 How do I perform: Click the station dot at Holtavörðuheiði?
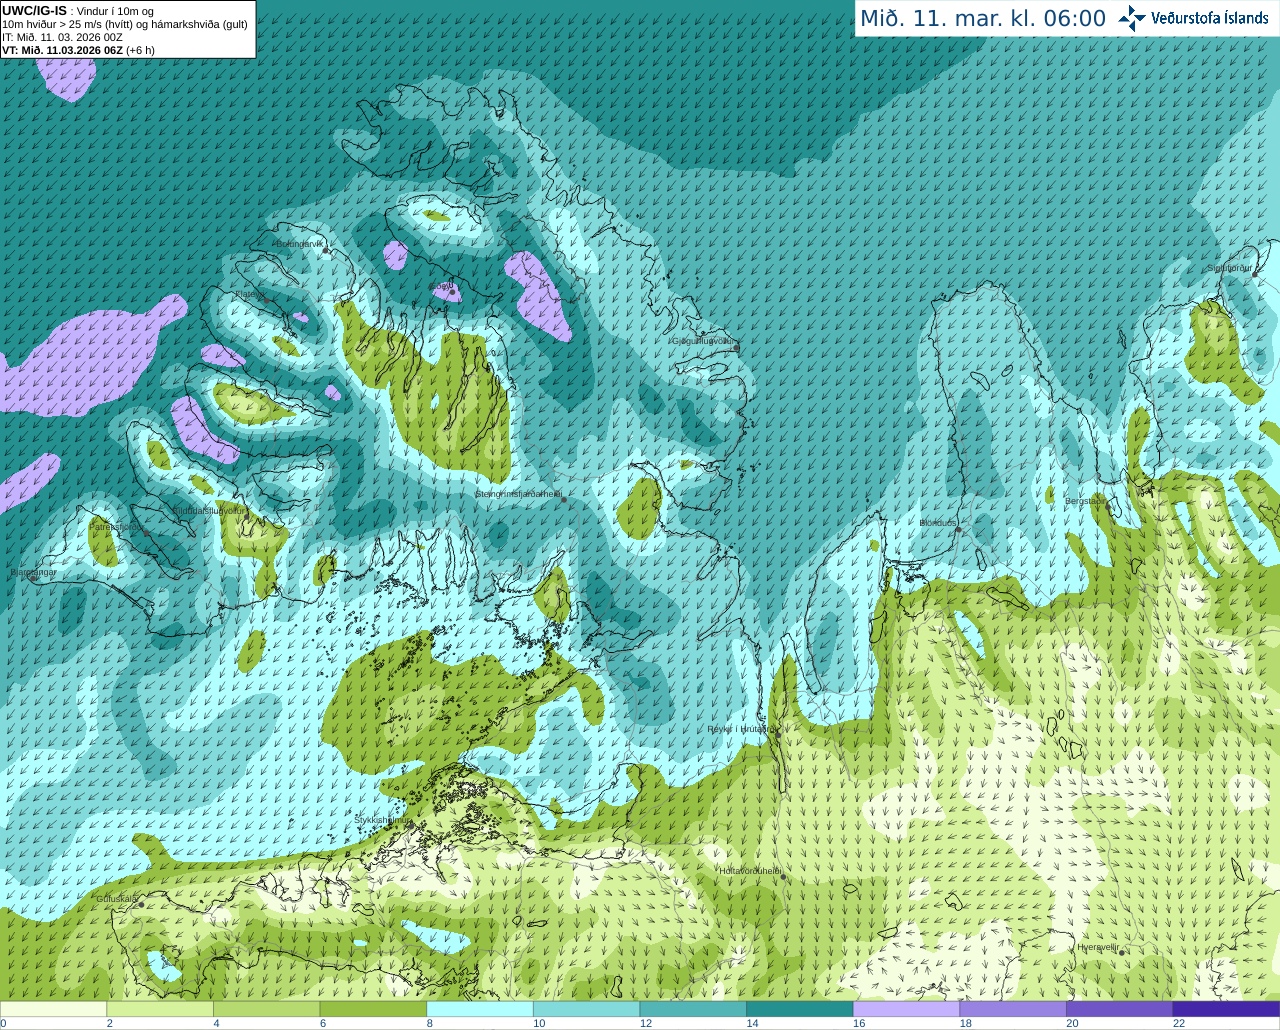[783, 877]
